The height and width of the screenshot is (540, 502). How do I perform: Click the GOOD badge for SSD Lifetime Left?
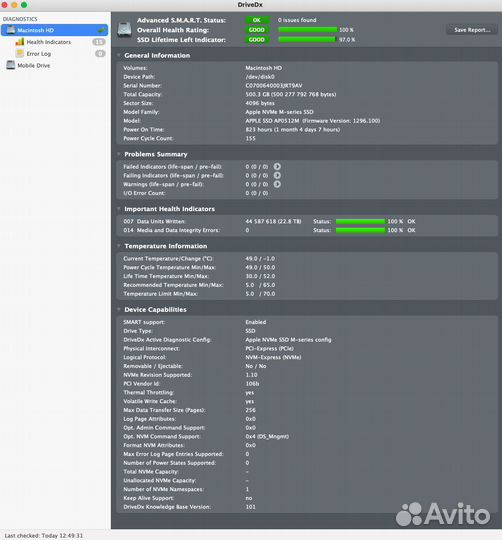[257, 40]
